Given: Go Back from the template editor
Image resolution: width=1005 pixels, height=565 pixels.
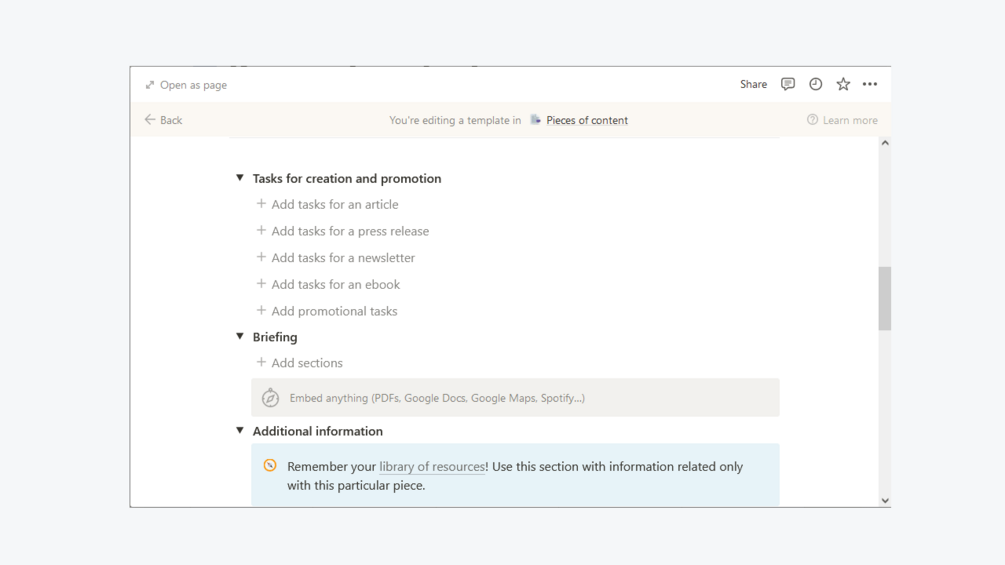Looking at the screenshot, I should (163, 120).
